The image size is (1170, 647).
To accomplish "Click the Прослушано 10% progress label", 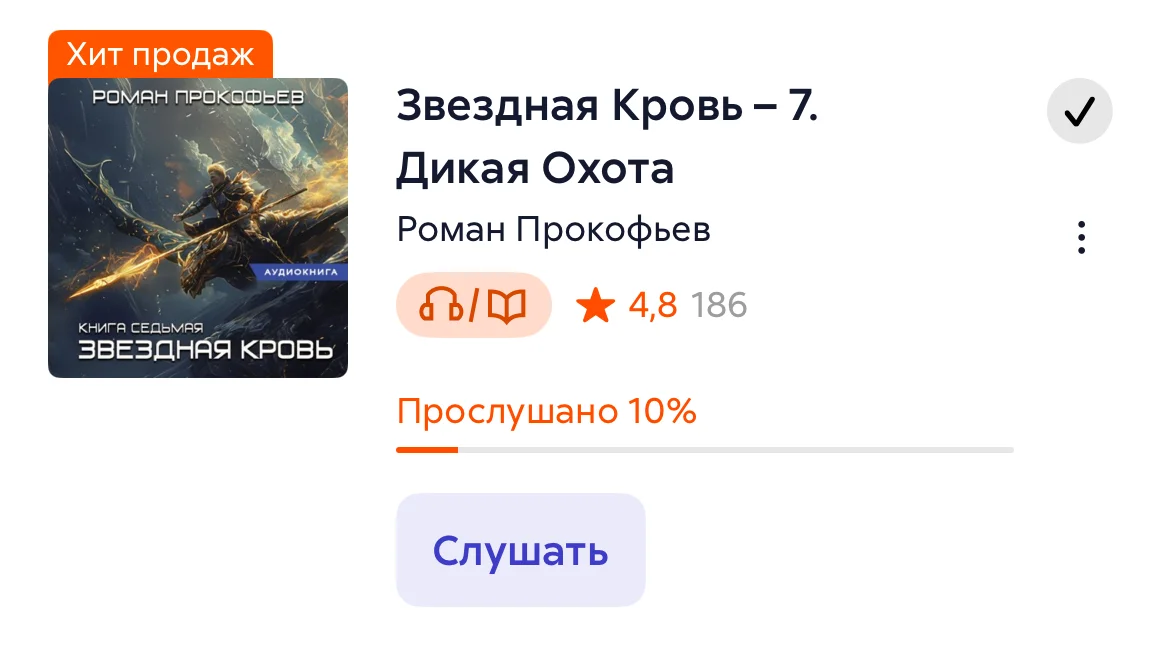I will [x=546, y=411].
